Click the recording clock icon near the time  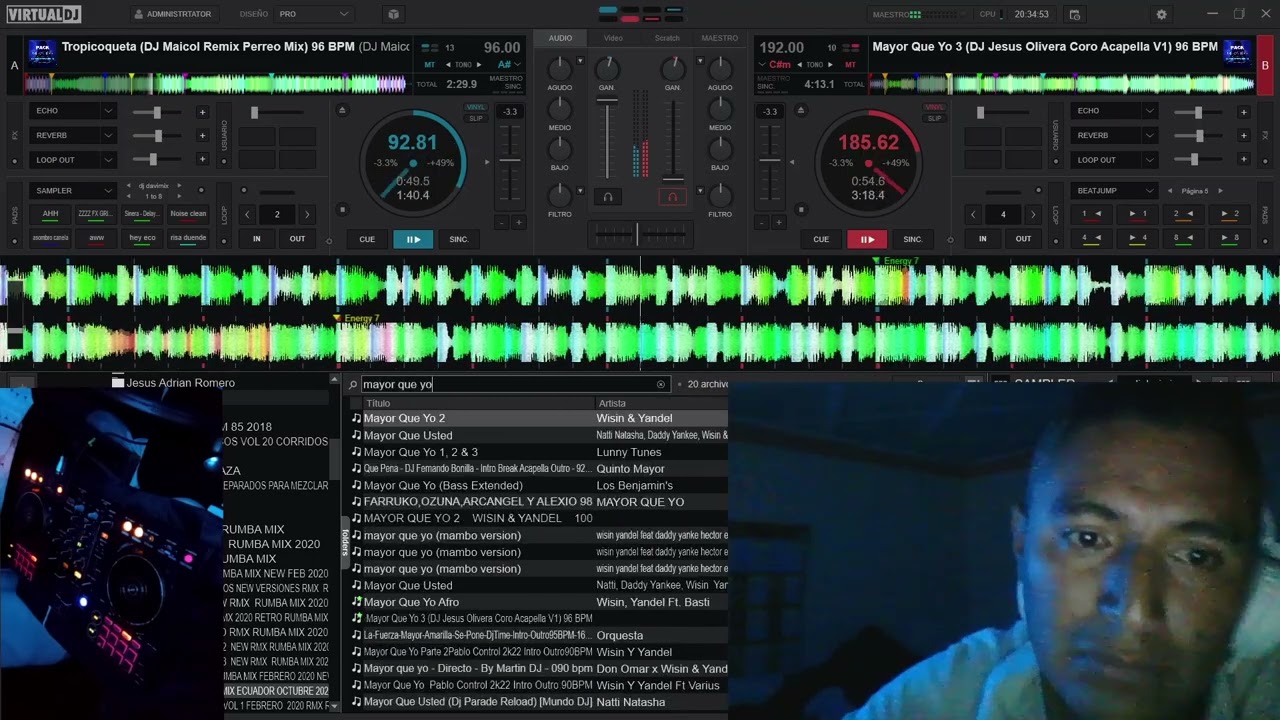point(1074,15)
